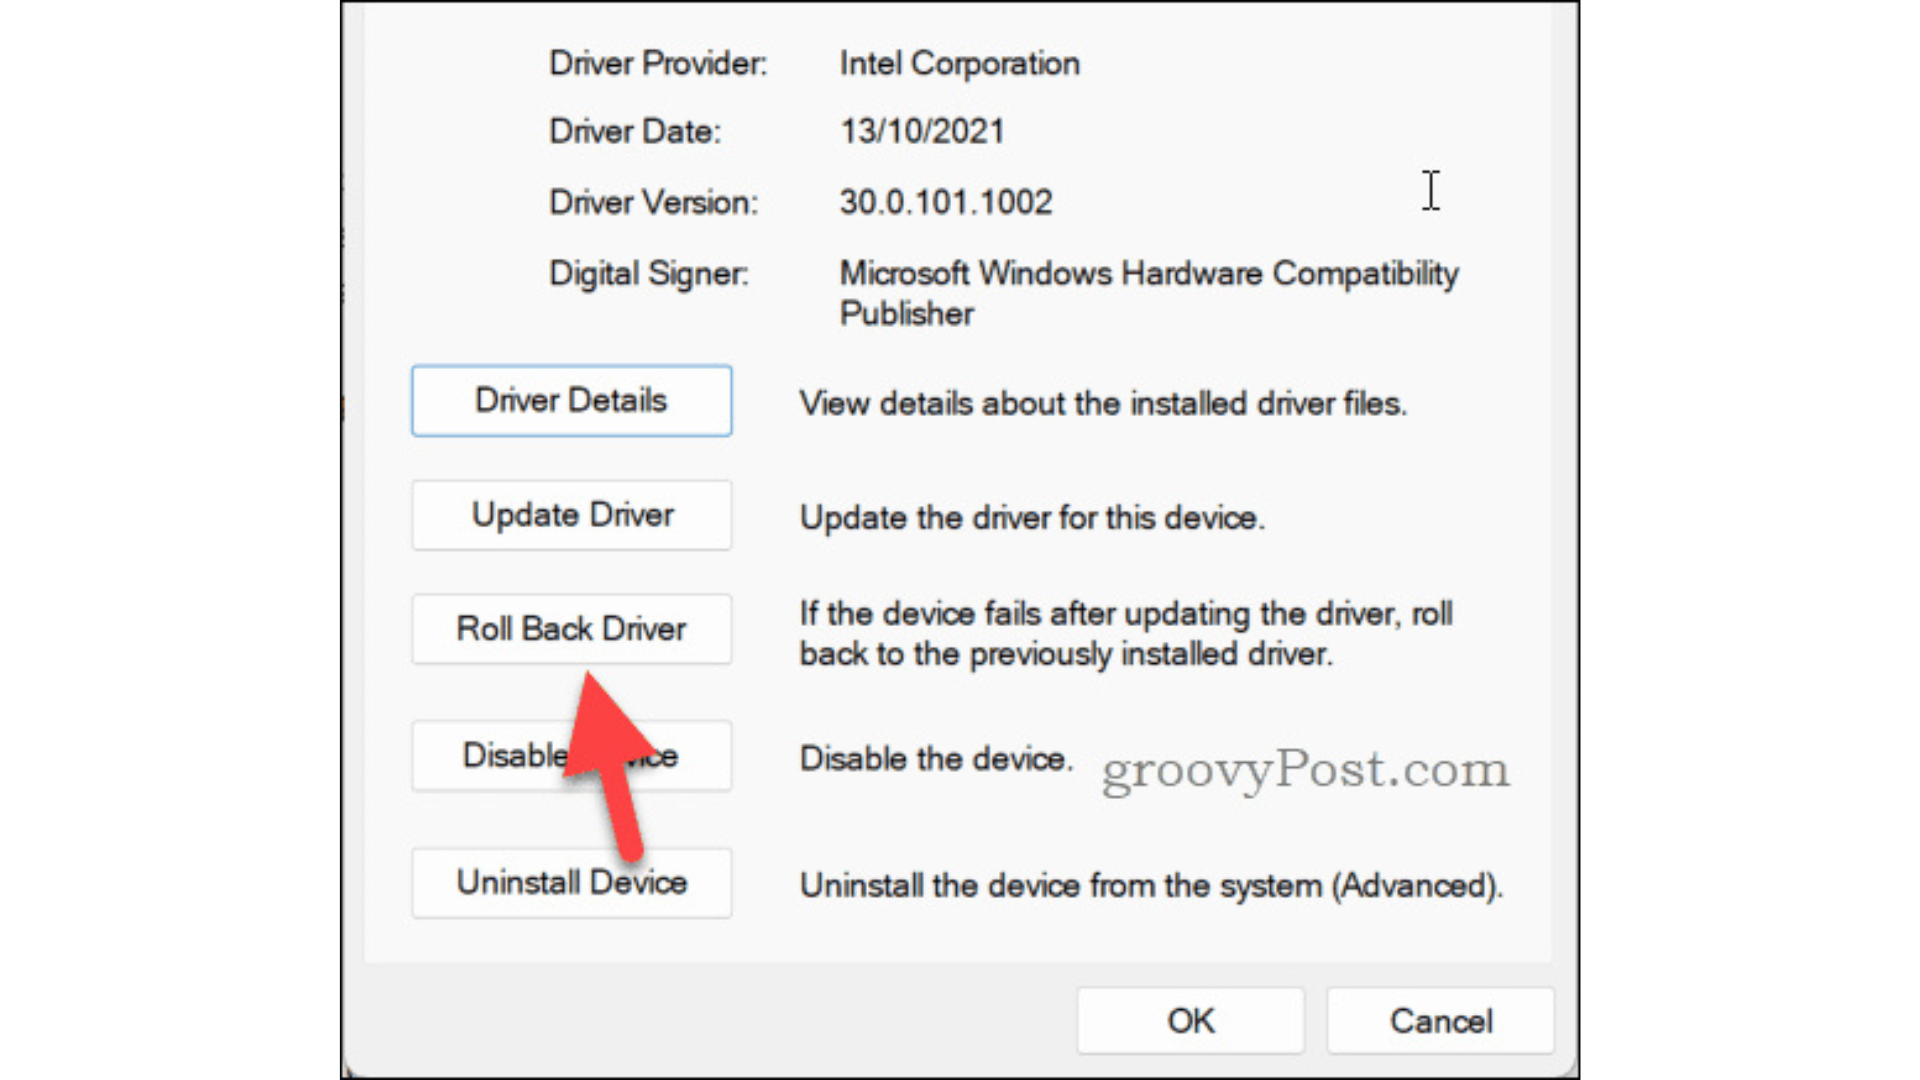
Task: Select the Driver Date value 13/10/2021
Action: pyautogui.click(x=922, y=130)
